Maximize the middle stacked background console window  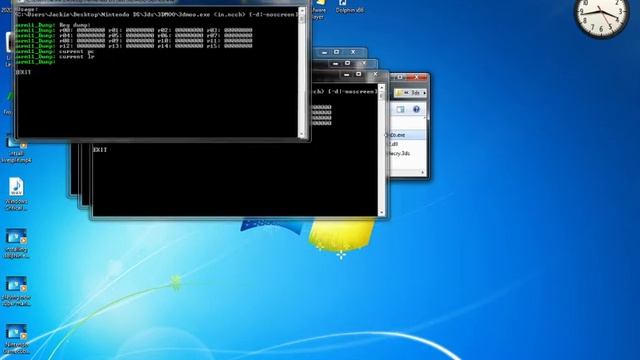point(347,63)
